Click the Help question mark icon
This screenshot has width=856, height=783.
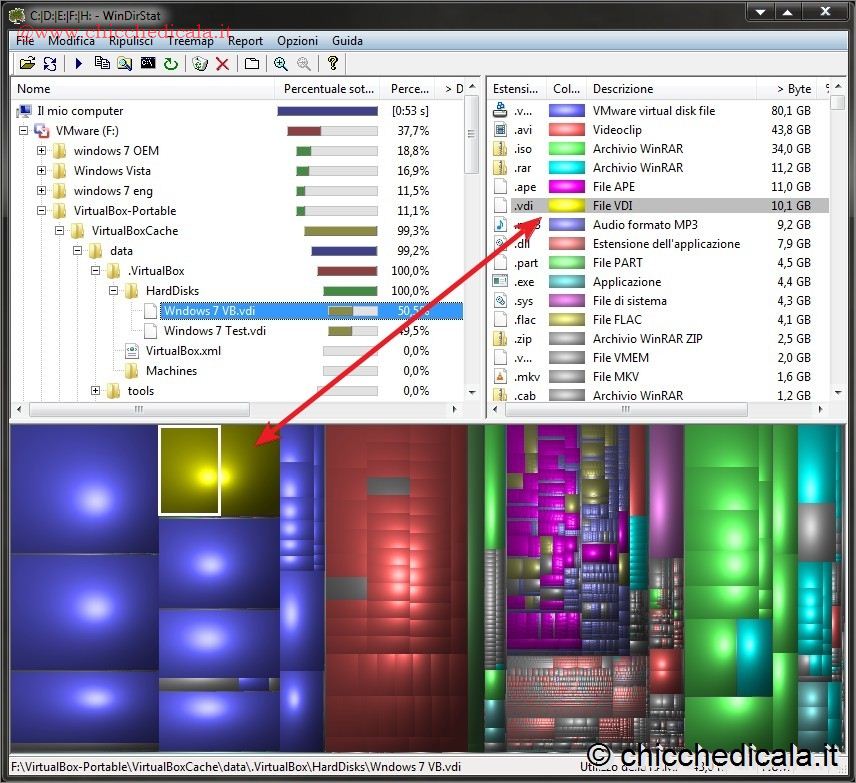pos(333,64)
